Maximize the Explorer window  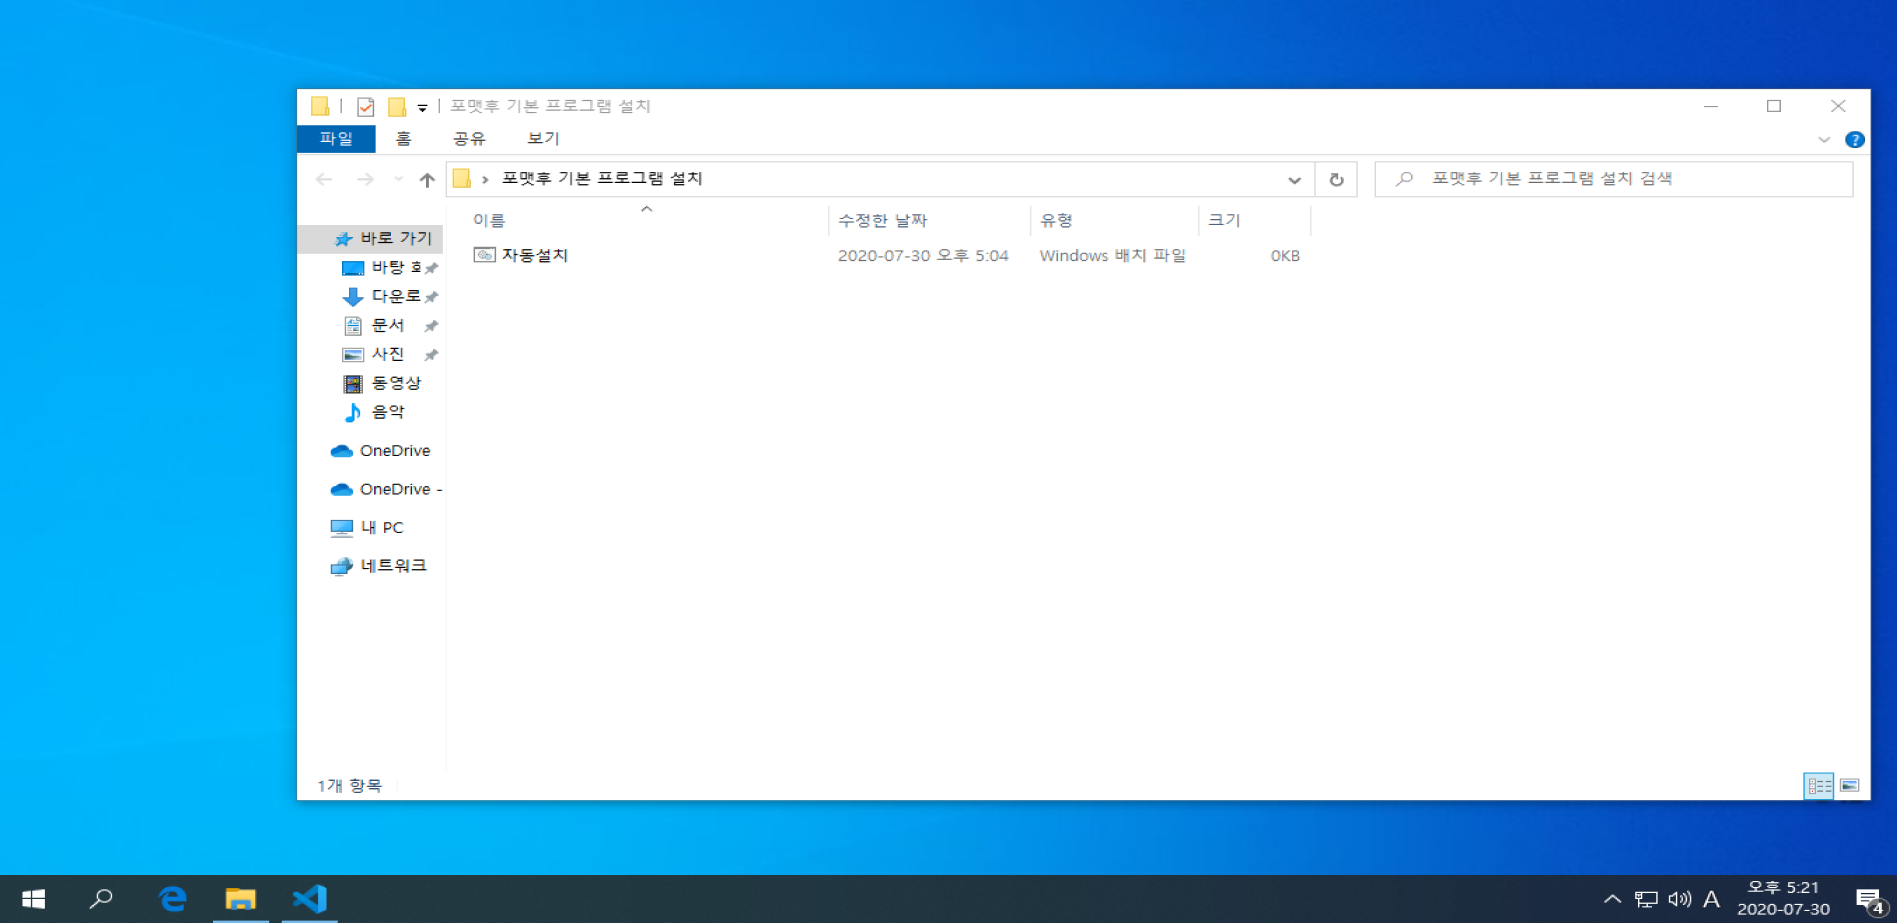point(1774,106)
